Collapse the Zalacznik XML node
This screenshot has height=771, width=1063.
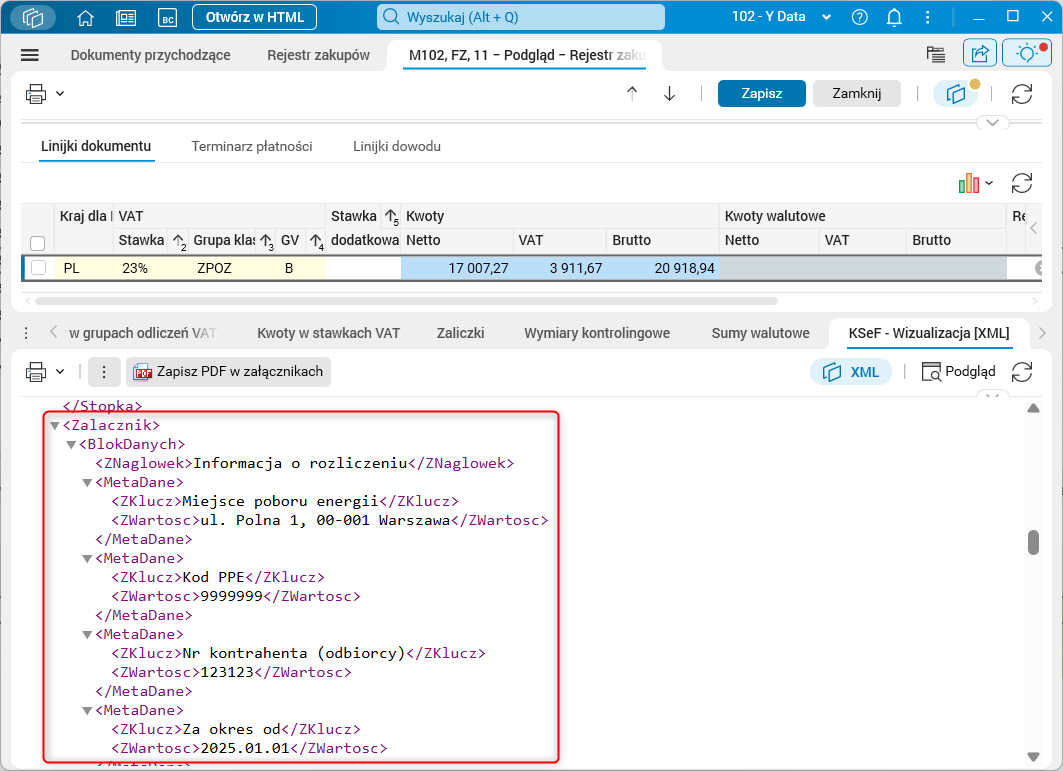[55, 426]
